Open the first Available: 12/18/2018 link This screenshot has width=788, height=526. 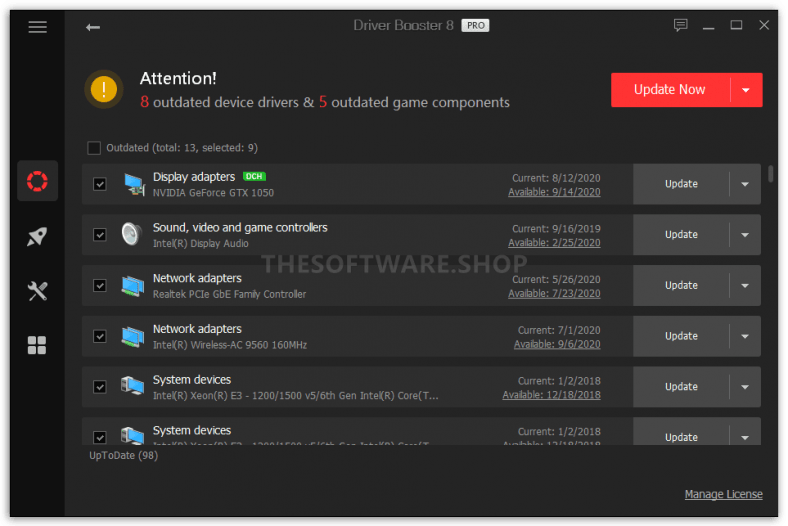pyautogui.click(x=551, y=395)
